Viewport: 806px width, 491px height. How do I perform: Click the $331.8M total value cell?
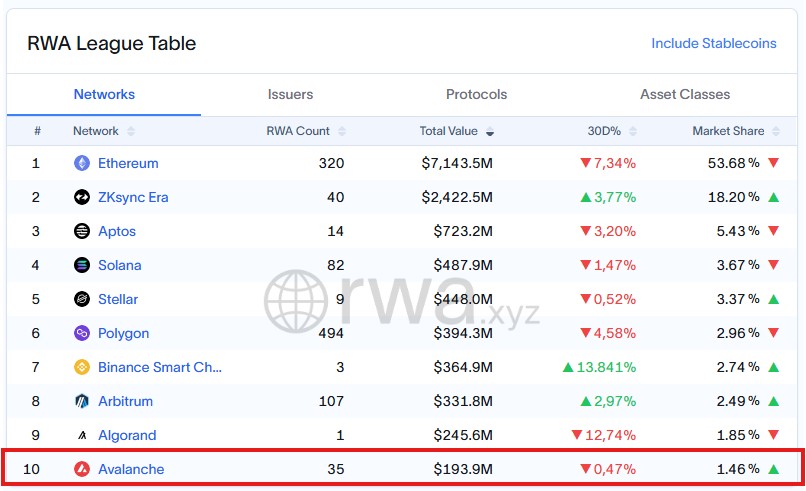point(463,401)
